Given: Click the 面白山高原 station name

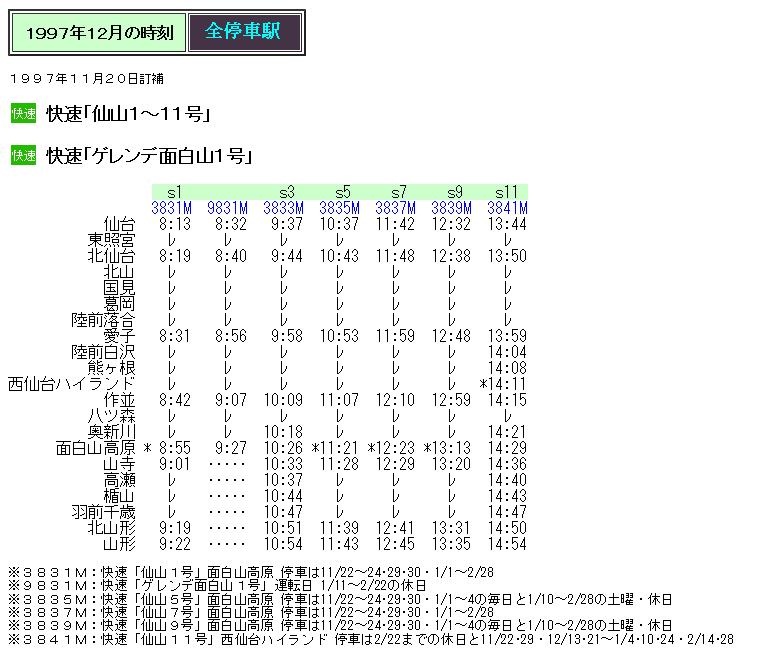Looking at the screenshot, I should pyautogui.click(x=95, y=448).
